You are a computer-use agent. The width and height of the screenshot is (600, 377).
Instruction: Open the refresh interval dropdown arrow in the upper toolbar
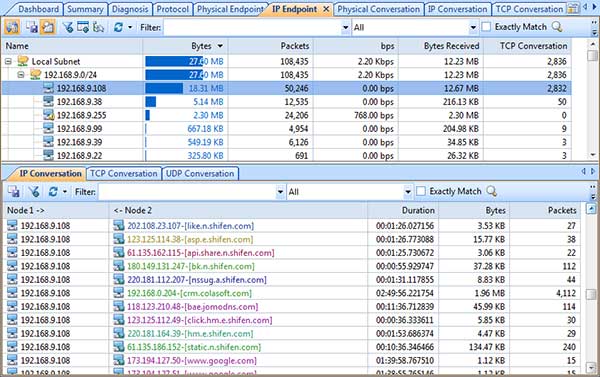pyautogui.click(x=130, y=28)
